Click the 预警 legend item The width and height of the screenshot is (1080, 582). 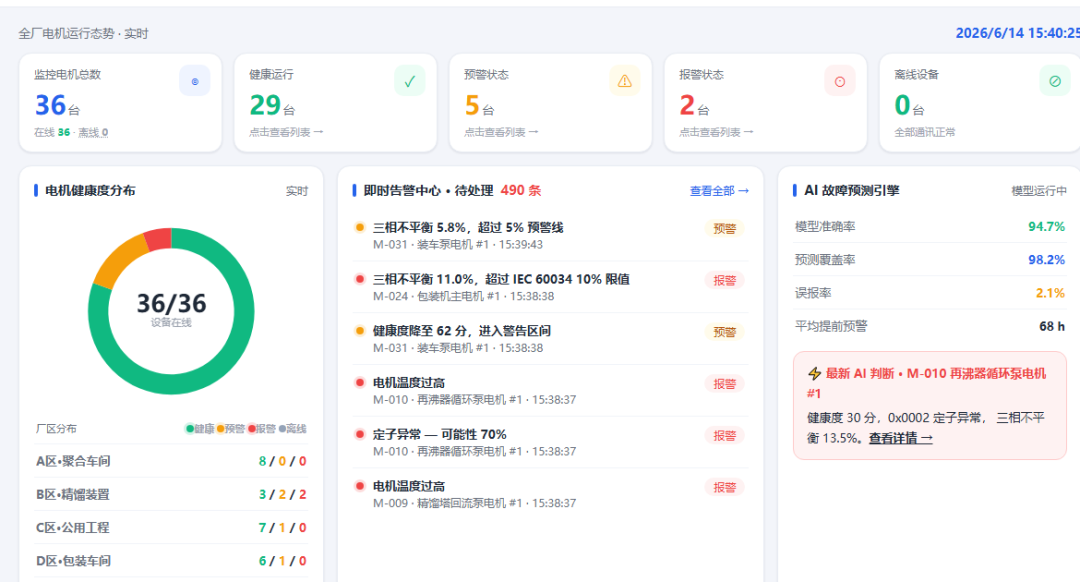pyautogui.click(x=231, y=428)
